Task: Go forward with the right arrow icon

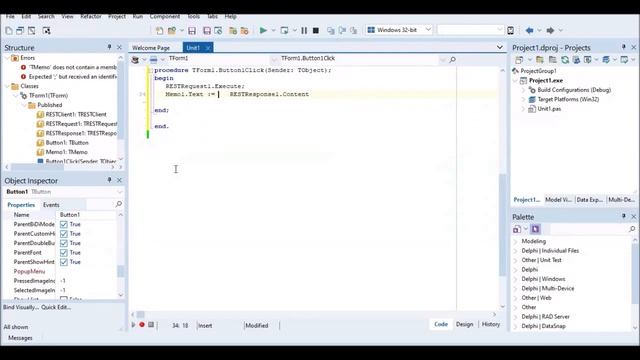Action: 550,31
